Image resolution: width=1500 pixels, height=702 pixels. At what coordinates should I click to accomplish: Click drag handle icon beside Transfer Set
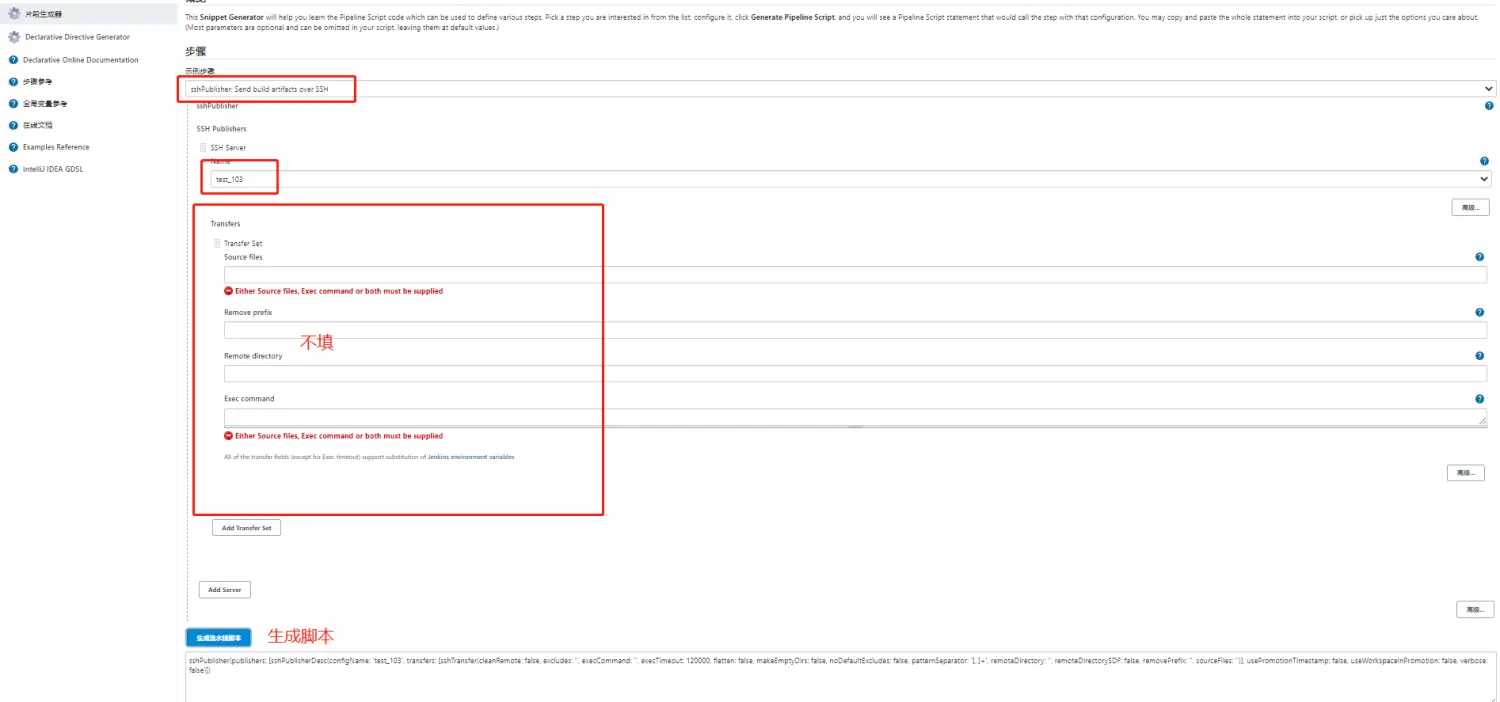(x=217, y=244)
